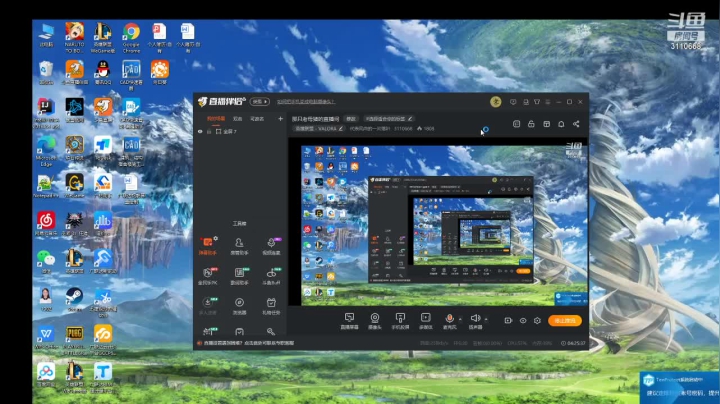Open the 浏览器 browser tool
Screen dimensions: 720x404
point(239,306)
